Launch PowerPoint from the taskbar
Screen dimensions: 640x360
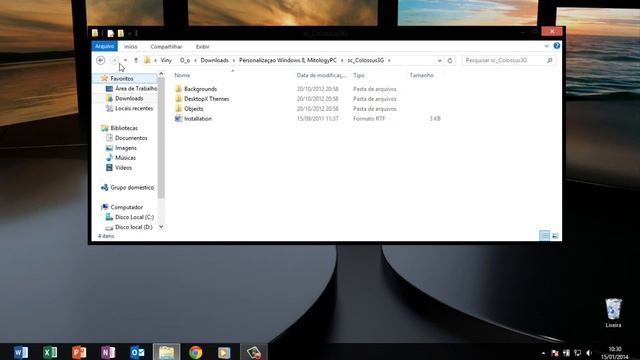point(79,352)
